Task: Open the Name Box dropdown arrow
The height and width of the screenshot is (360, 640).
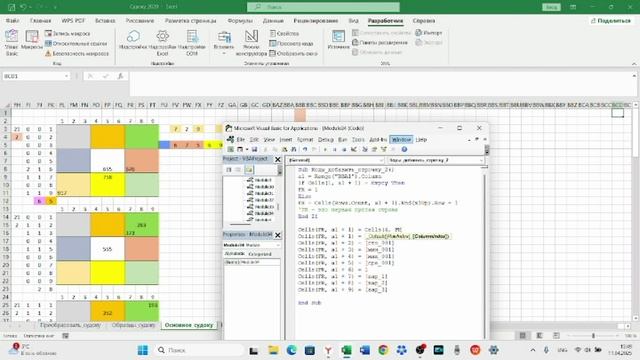Action: click(x=67, y=76)
